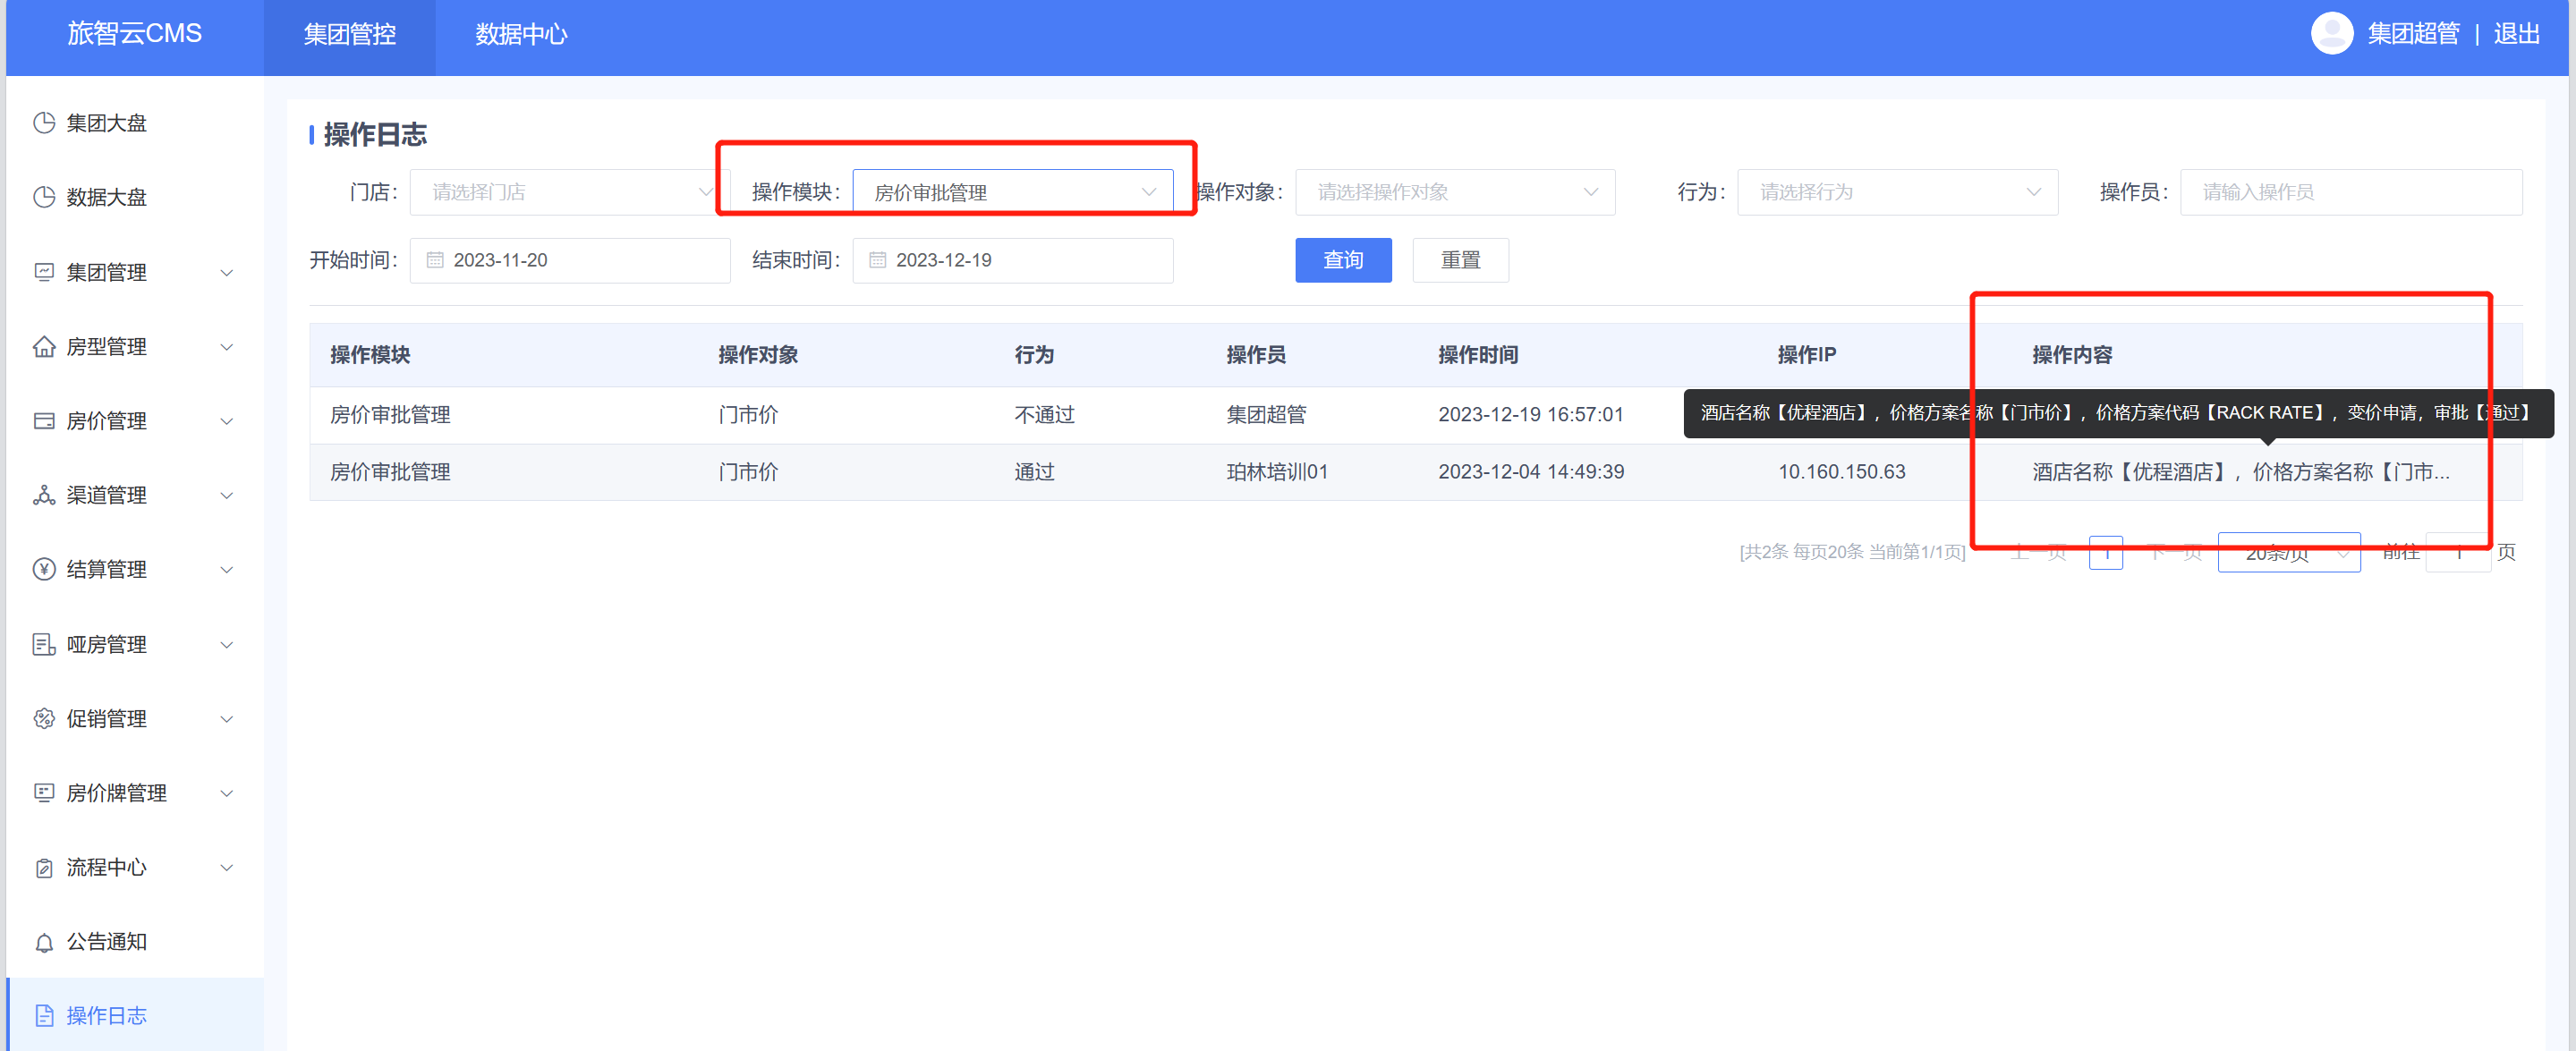Open the 集团大盘 sidebar icon
The width and height of the screenshot is (2576, 1051).
click(44, 123)
